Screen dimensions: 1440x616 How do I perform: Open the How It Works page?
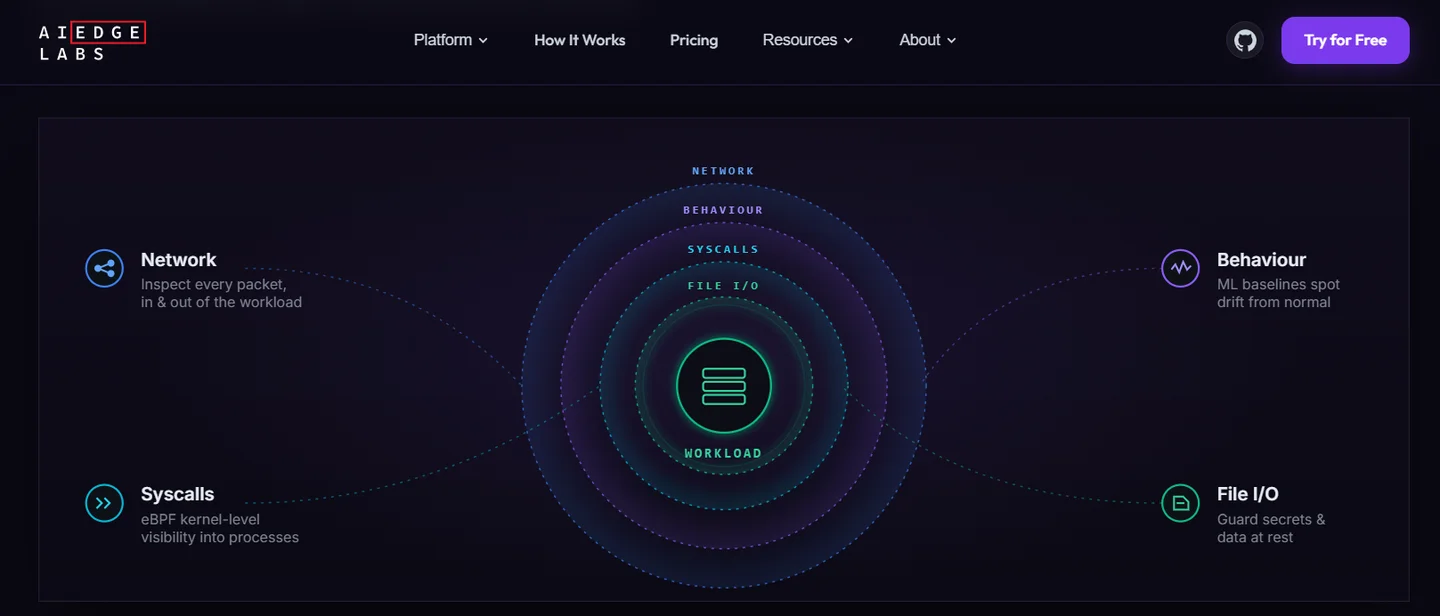point(580,40)
